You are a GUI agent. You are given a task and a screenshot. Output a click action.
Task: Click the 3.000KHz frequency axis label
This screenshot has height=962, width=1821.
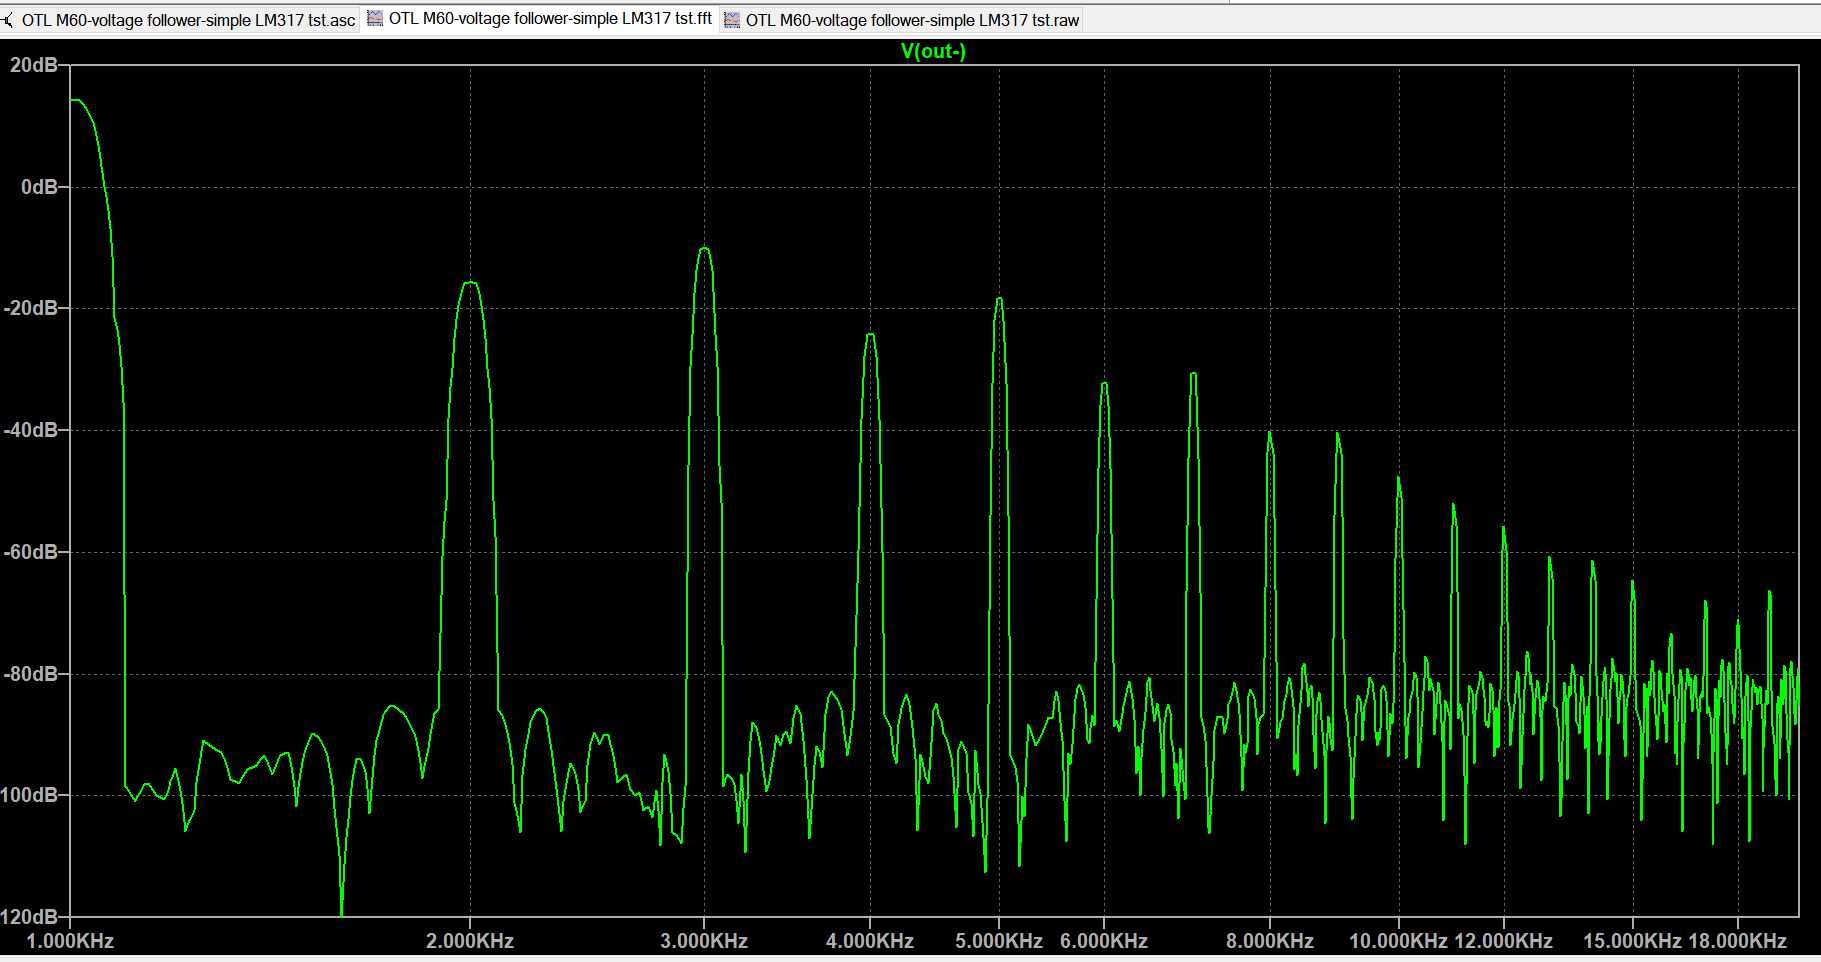pyautogui.click(x=704, y=941)
